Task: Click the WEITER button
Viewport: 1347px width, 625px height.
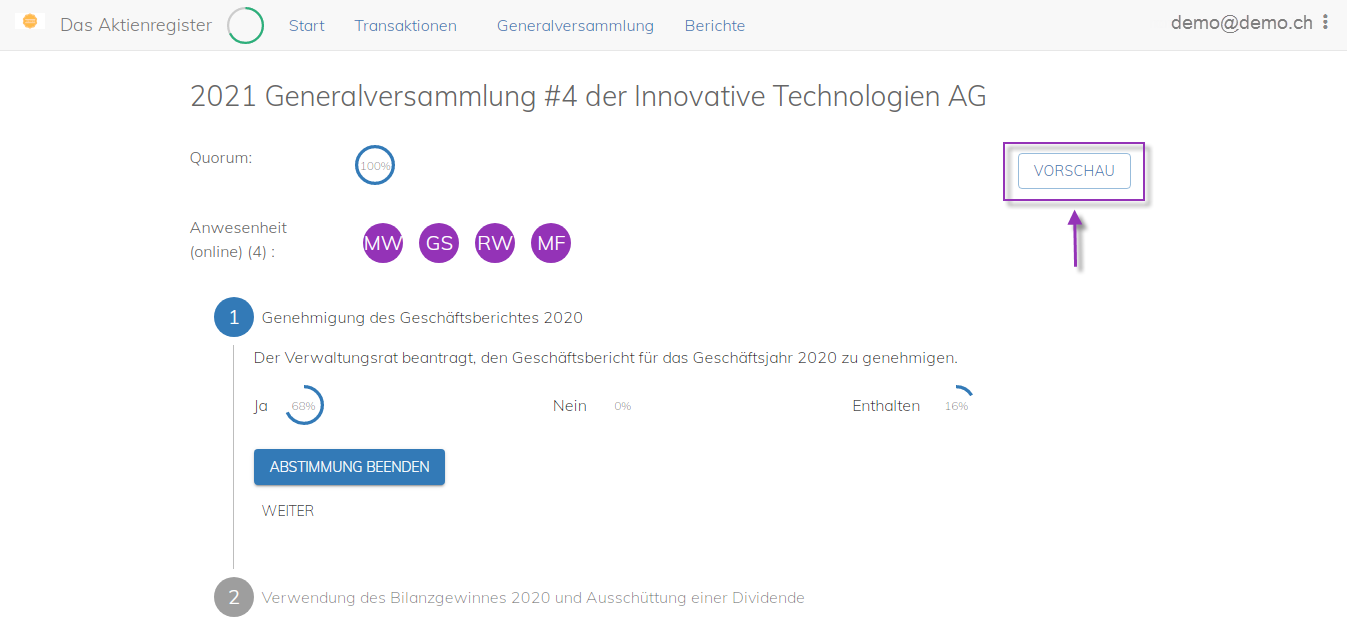Action: [288, 511]
